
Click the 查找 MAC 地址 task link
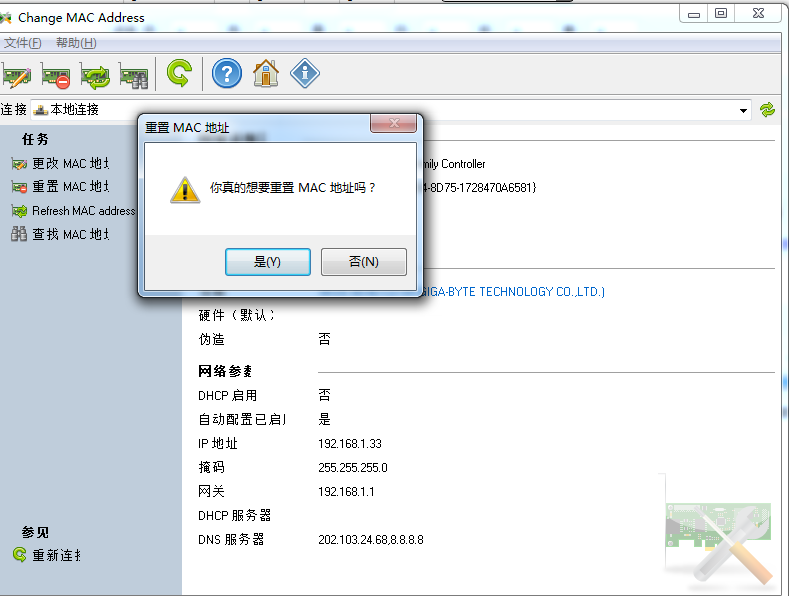coord(69,235)
